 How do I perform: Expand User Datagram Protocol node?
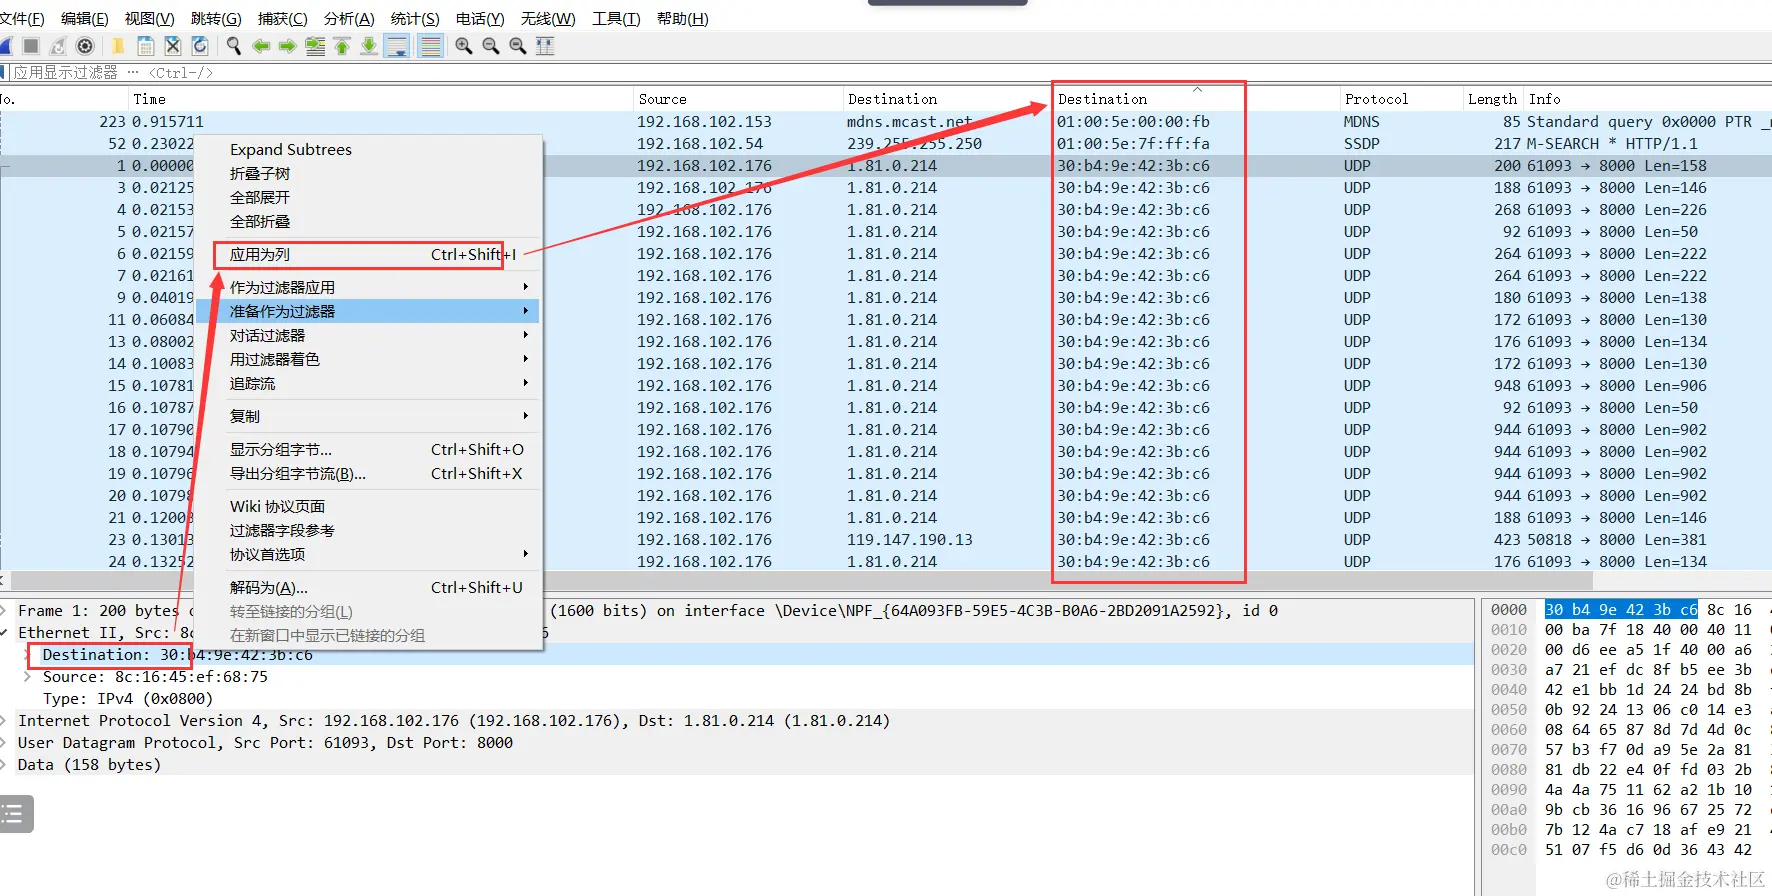pyautogui.click(x=5, y=743)
